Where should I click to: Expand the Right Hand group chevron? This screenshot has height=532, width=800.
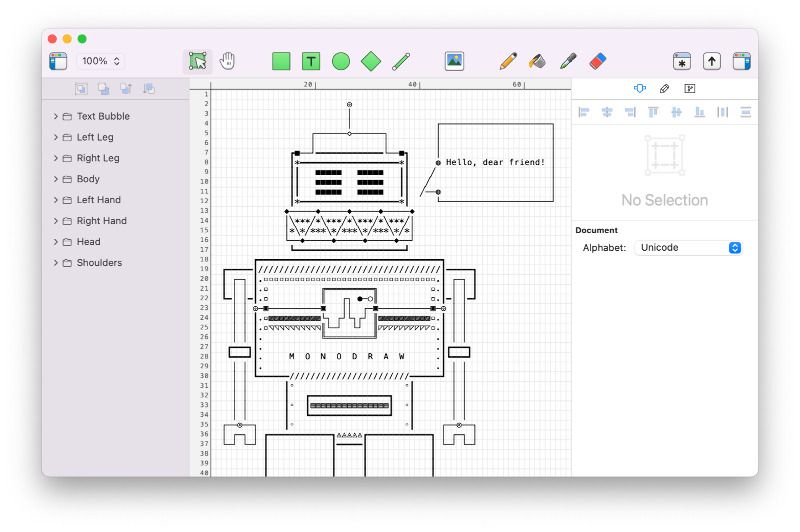coord(56,221)
